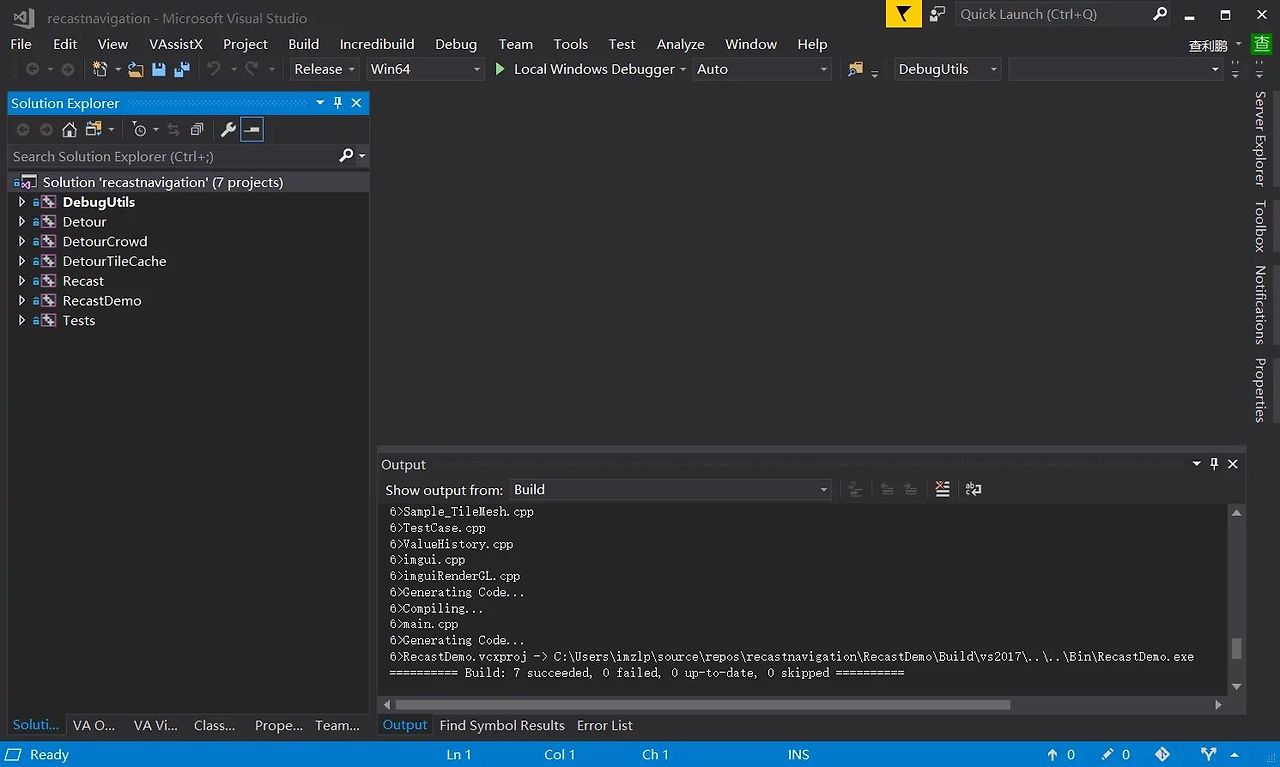The width and height of the screenshot is (1280, 767).
Task: Click the Send Feedback icon
Action: coord(937,14)
